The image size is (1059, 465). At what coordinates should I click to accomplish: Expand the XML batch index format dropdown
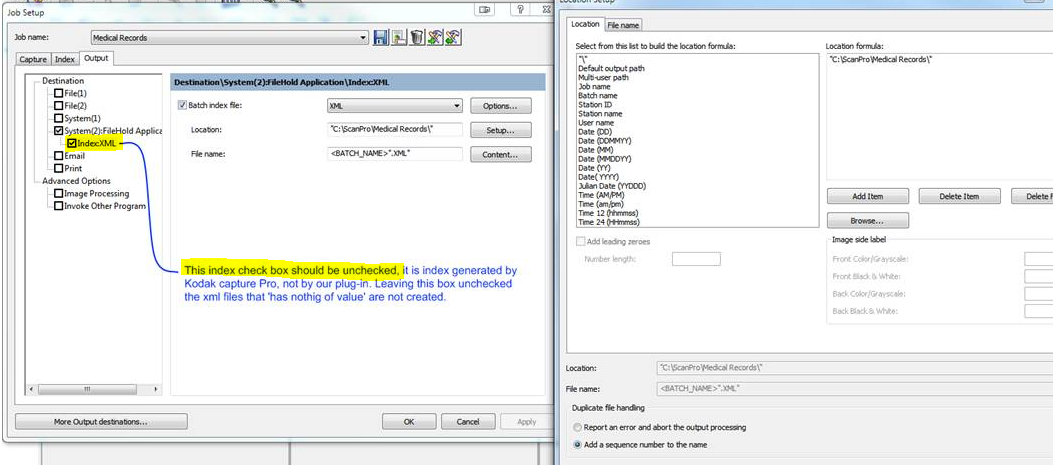tap(456, 105)
